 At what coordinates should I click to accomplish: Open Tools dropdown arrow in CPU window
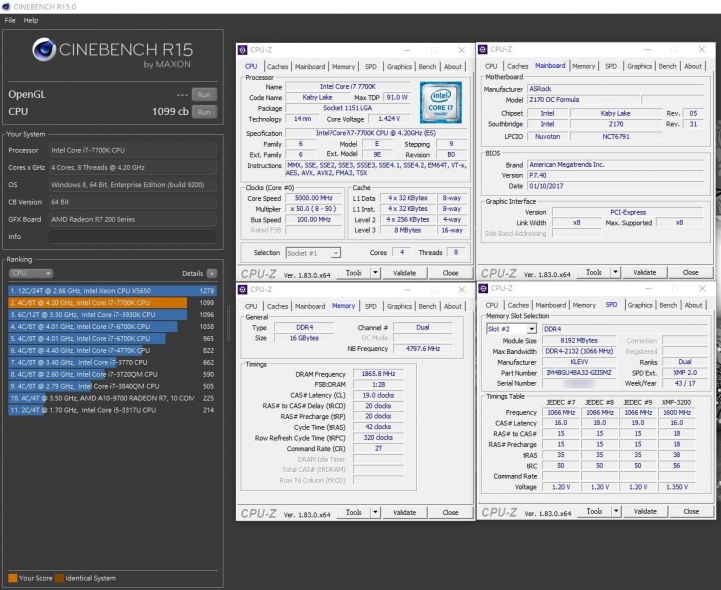pos(375,273)
